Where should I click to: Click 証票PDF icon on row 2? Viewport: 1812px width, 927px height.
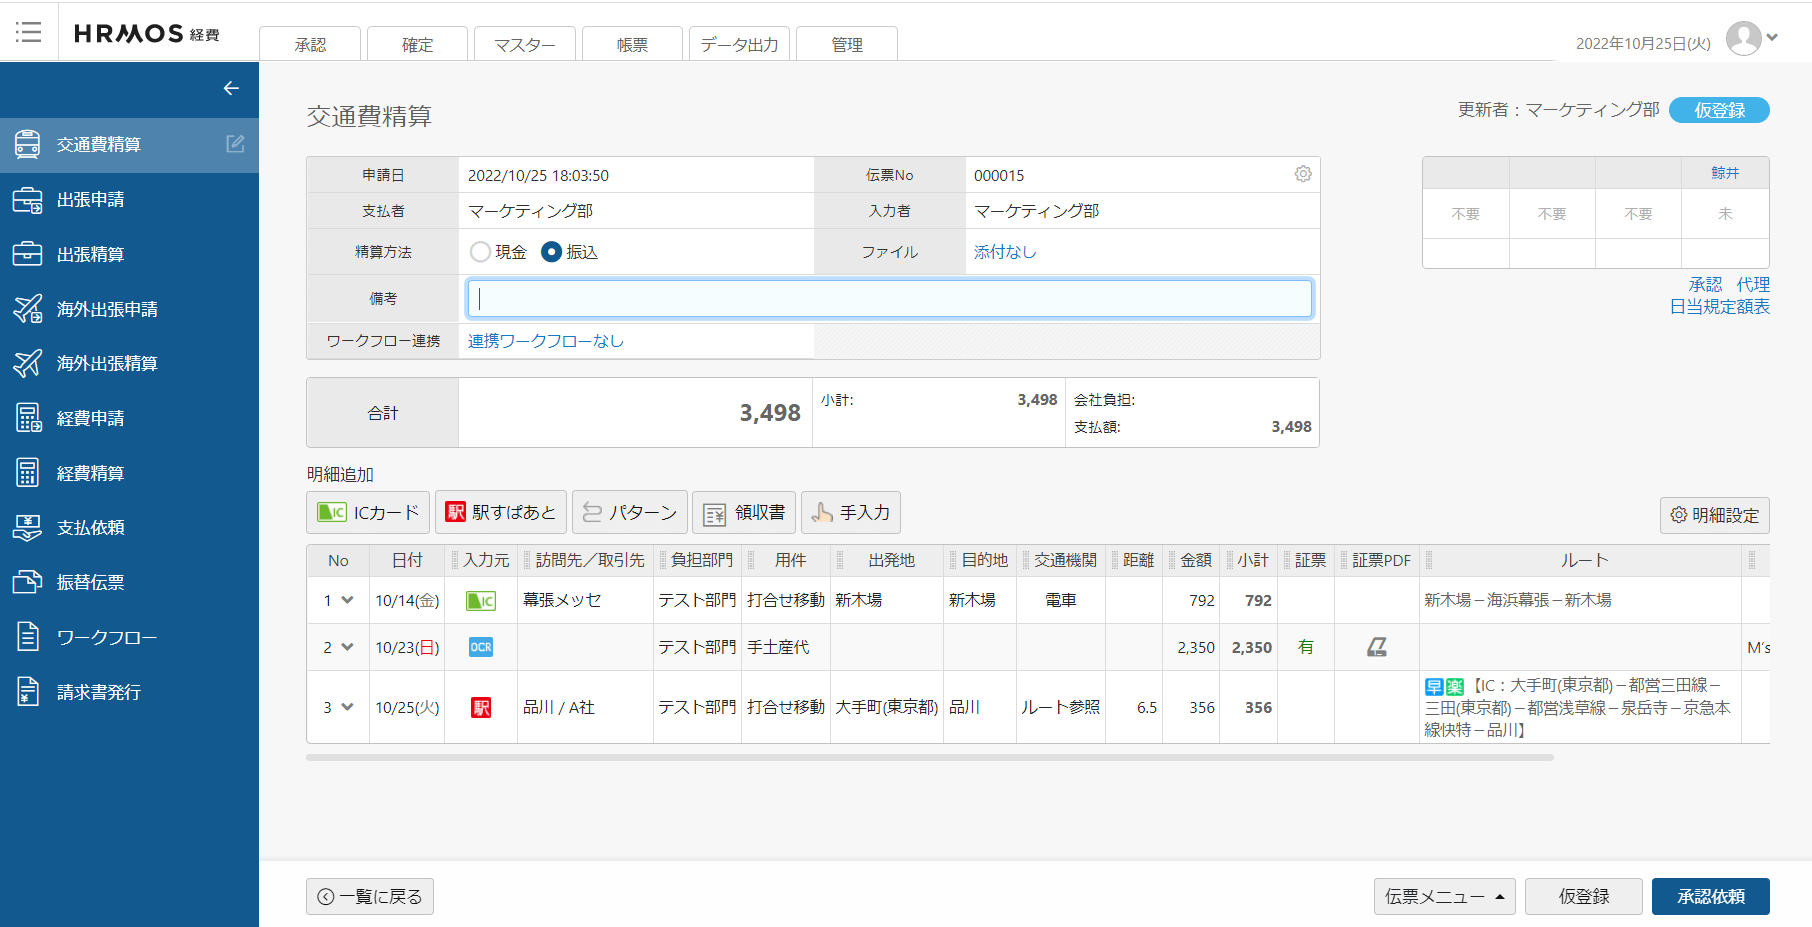click(x=1377, y=647)
